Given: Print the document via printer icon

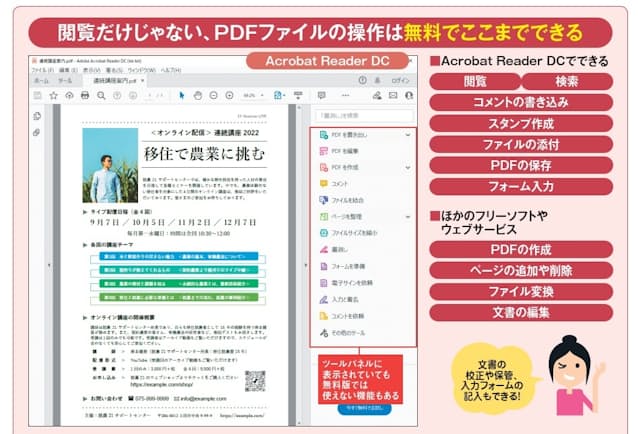Looking at the screenshot, I should 85,95.
